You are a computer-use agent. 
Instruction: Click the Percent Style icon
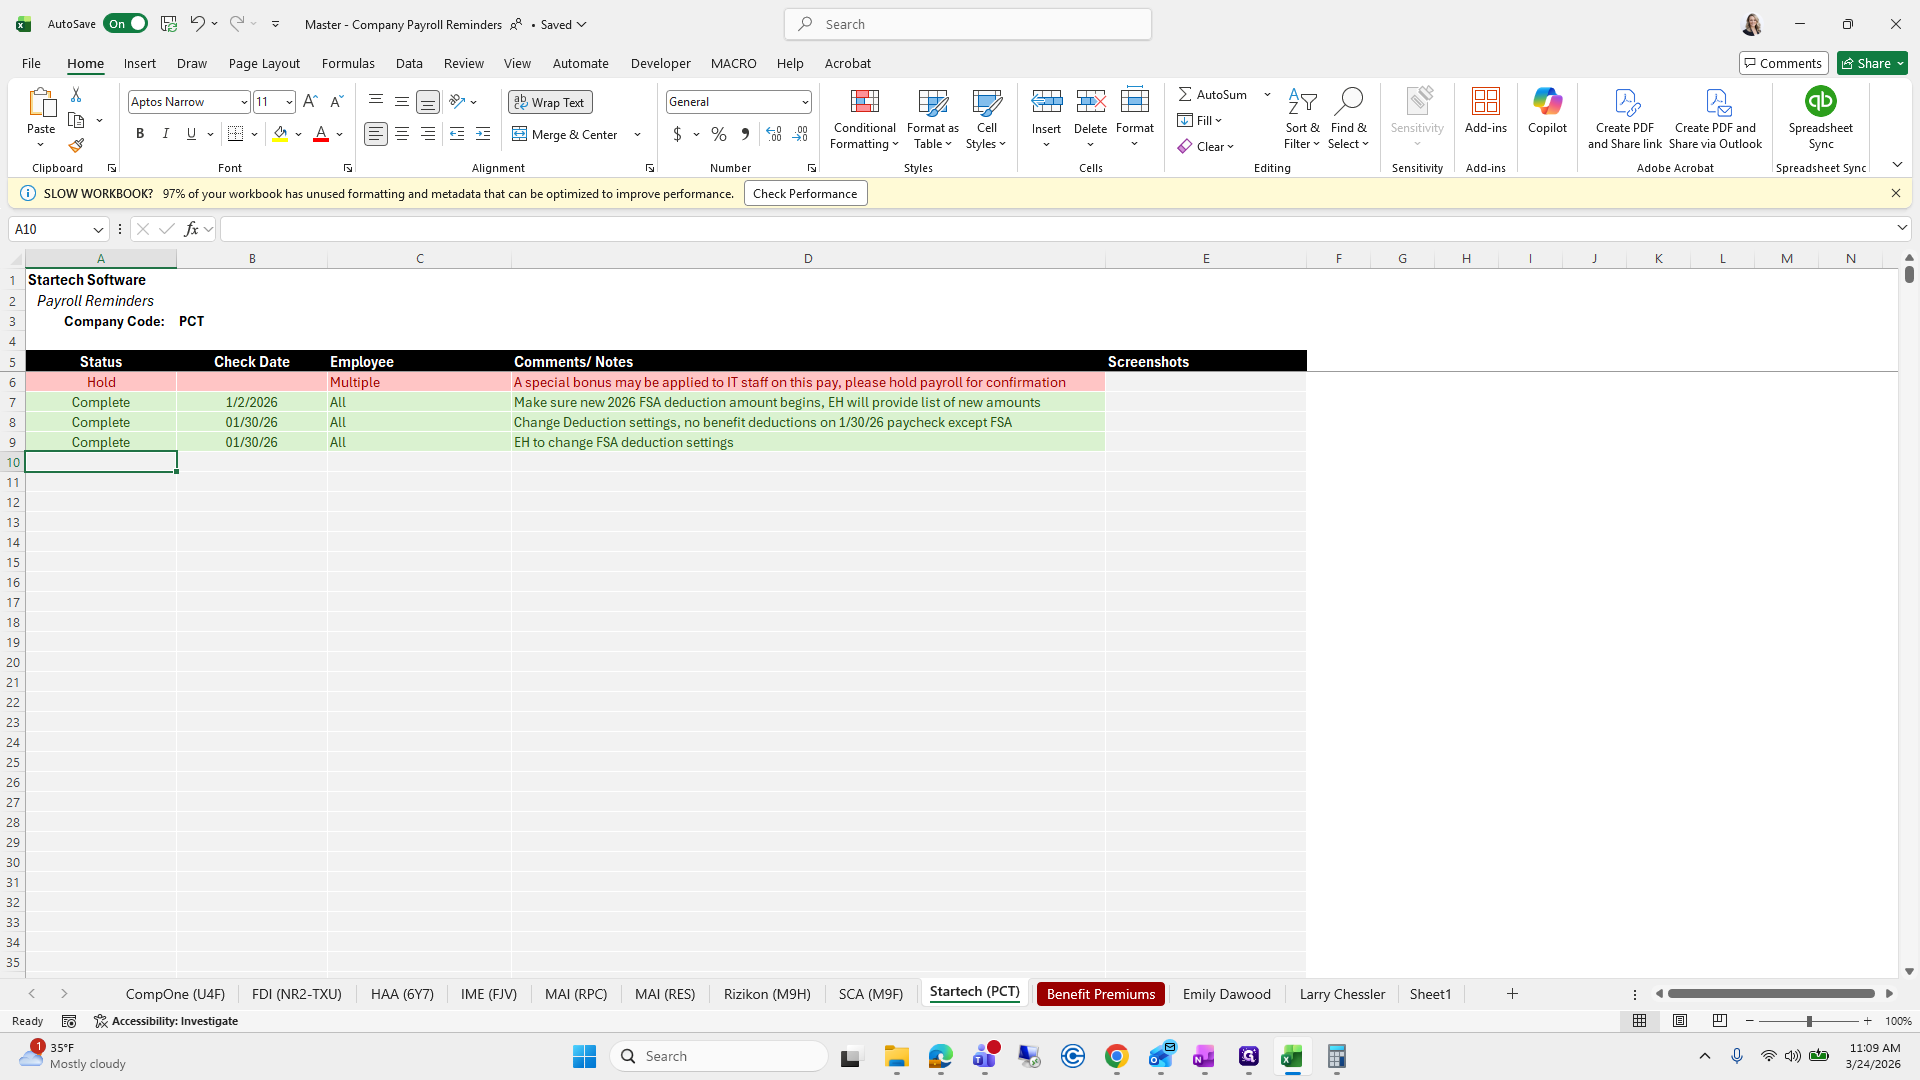719,134
